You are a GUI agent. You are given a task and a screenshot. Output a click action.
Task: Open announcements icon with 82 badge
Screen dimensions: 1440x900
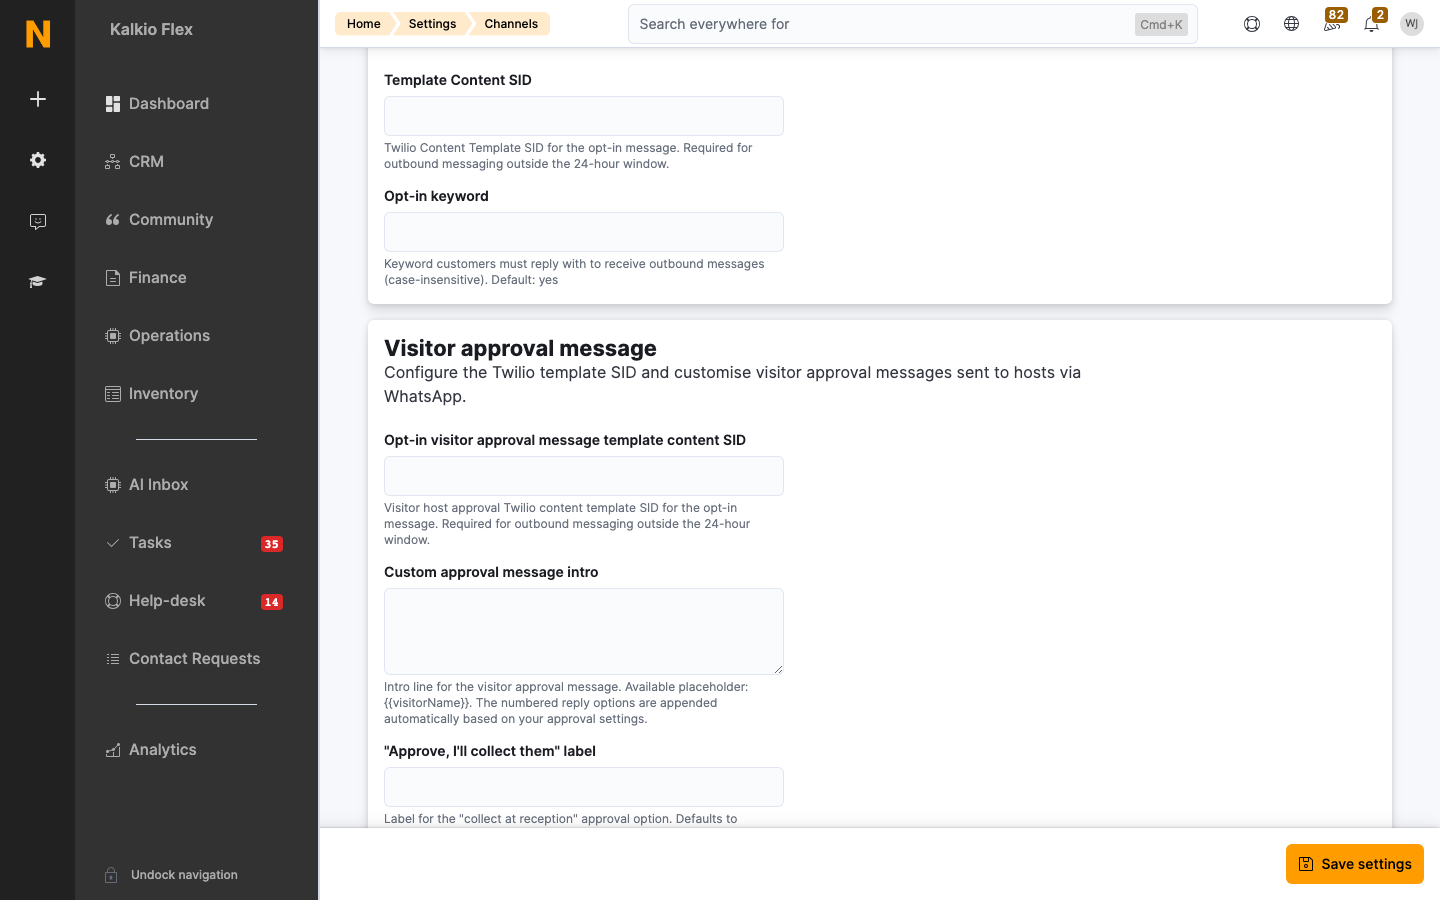tap(1332, 24)
